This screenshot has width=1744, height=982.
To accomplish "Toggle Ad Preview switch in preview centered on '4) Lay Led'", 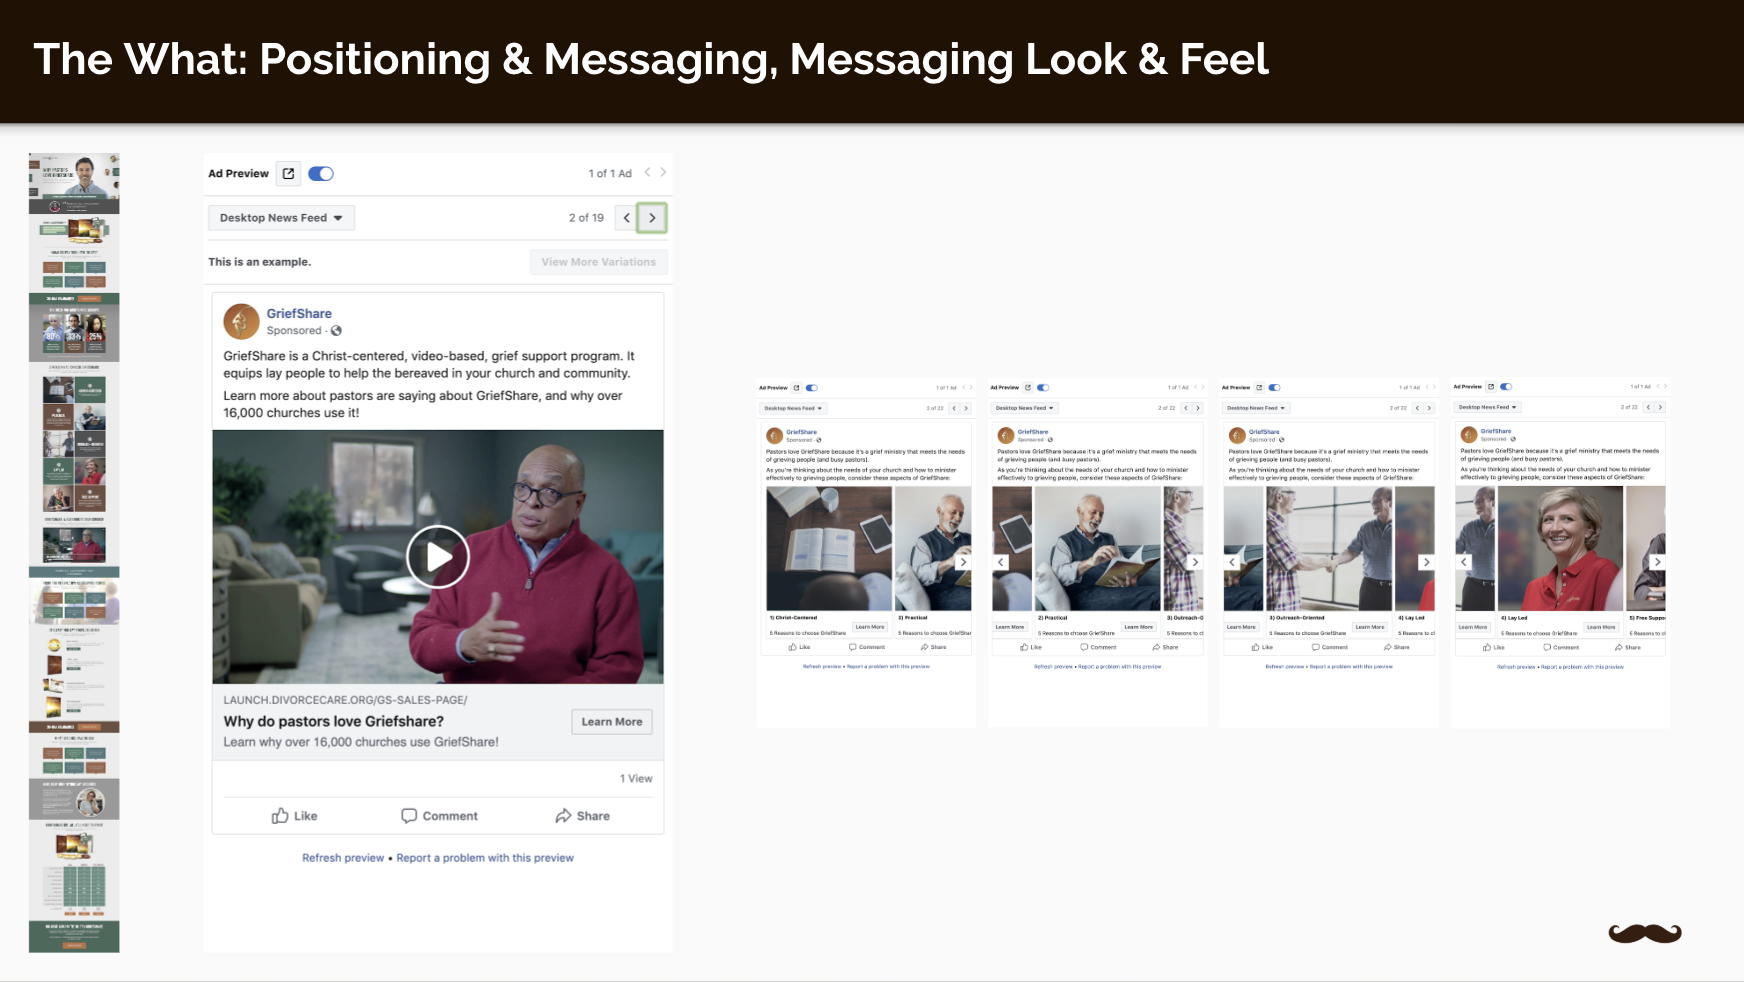I will point(1506,387).
